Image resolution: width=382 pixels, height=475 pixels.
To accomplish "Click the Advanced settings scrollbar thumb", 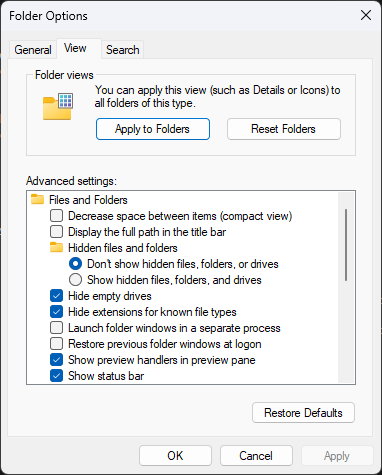I will [346, 245].
